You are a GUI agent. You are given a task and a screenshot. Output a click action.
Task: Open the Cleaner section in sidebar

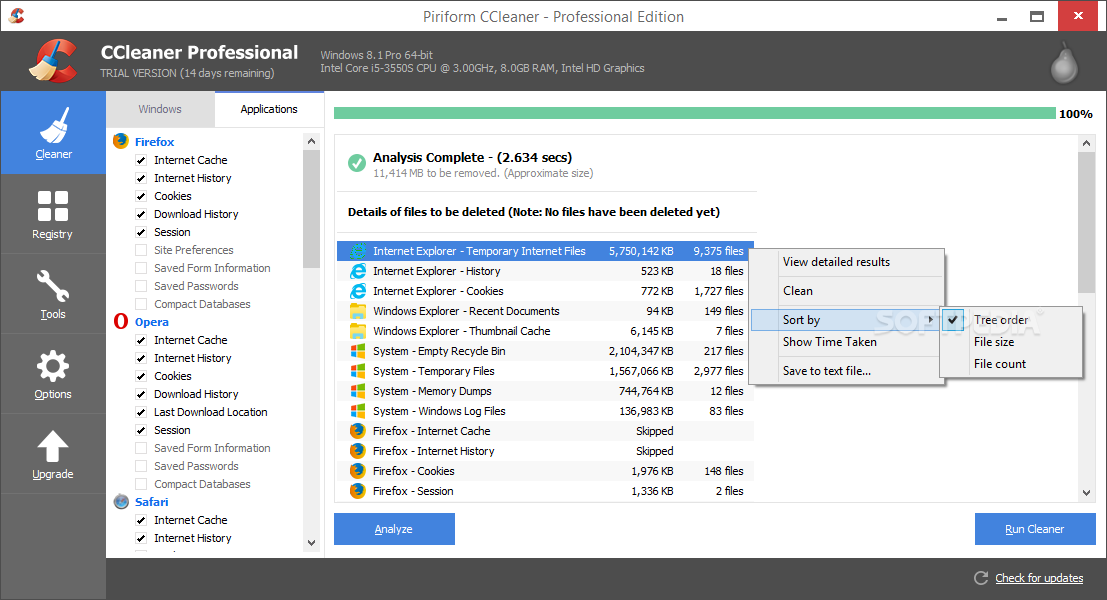point(53,133)
